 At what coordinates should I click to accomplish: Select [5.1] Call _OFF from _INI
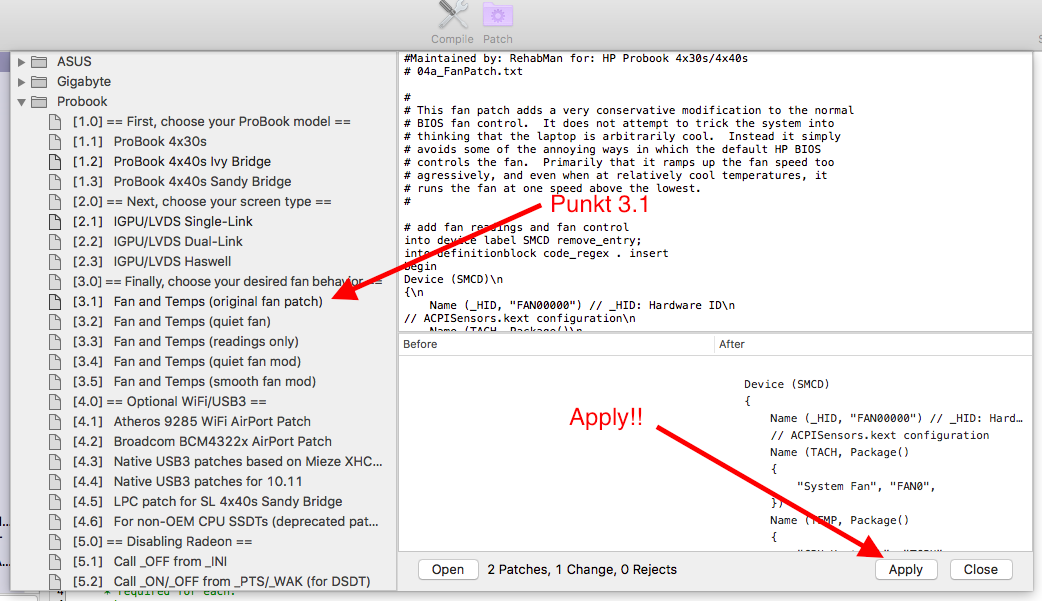pyautogui.click(x=150, y=561)
